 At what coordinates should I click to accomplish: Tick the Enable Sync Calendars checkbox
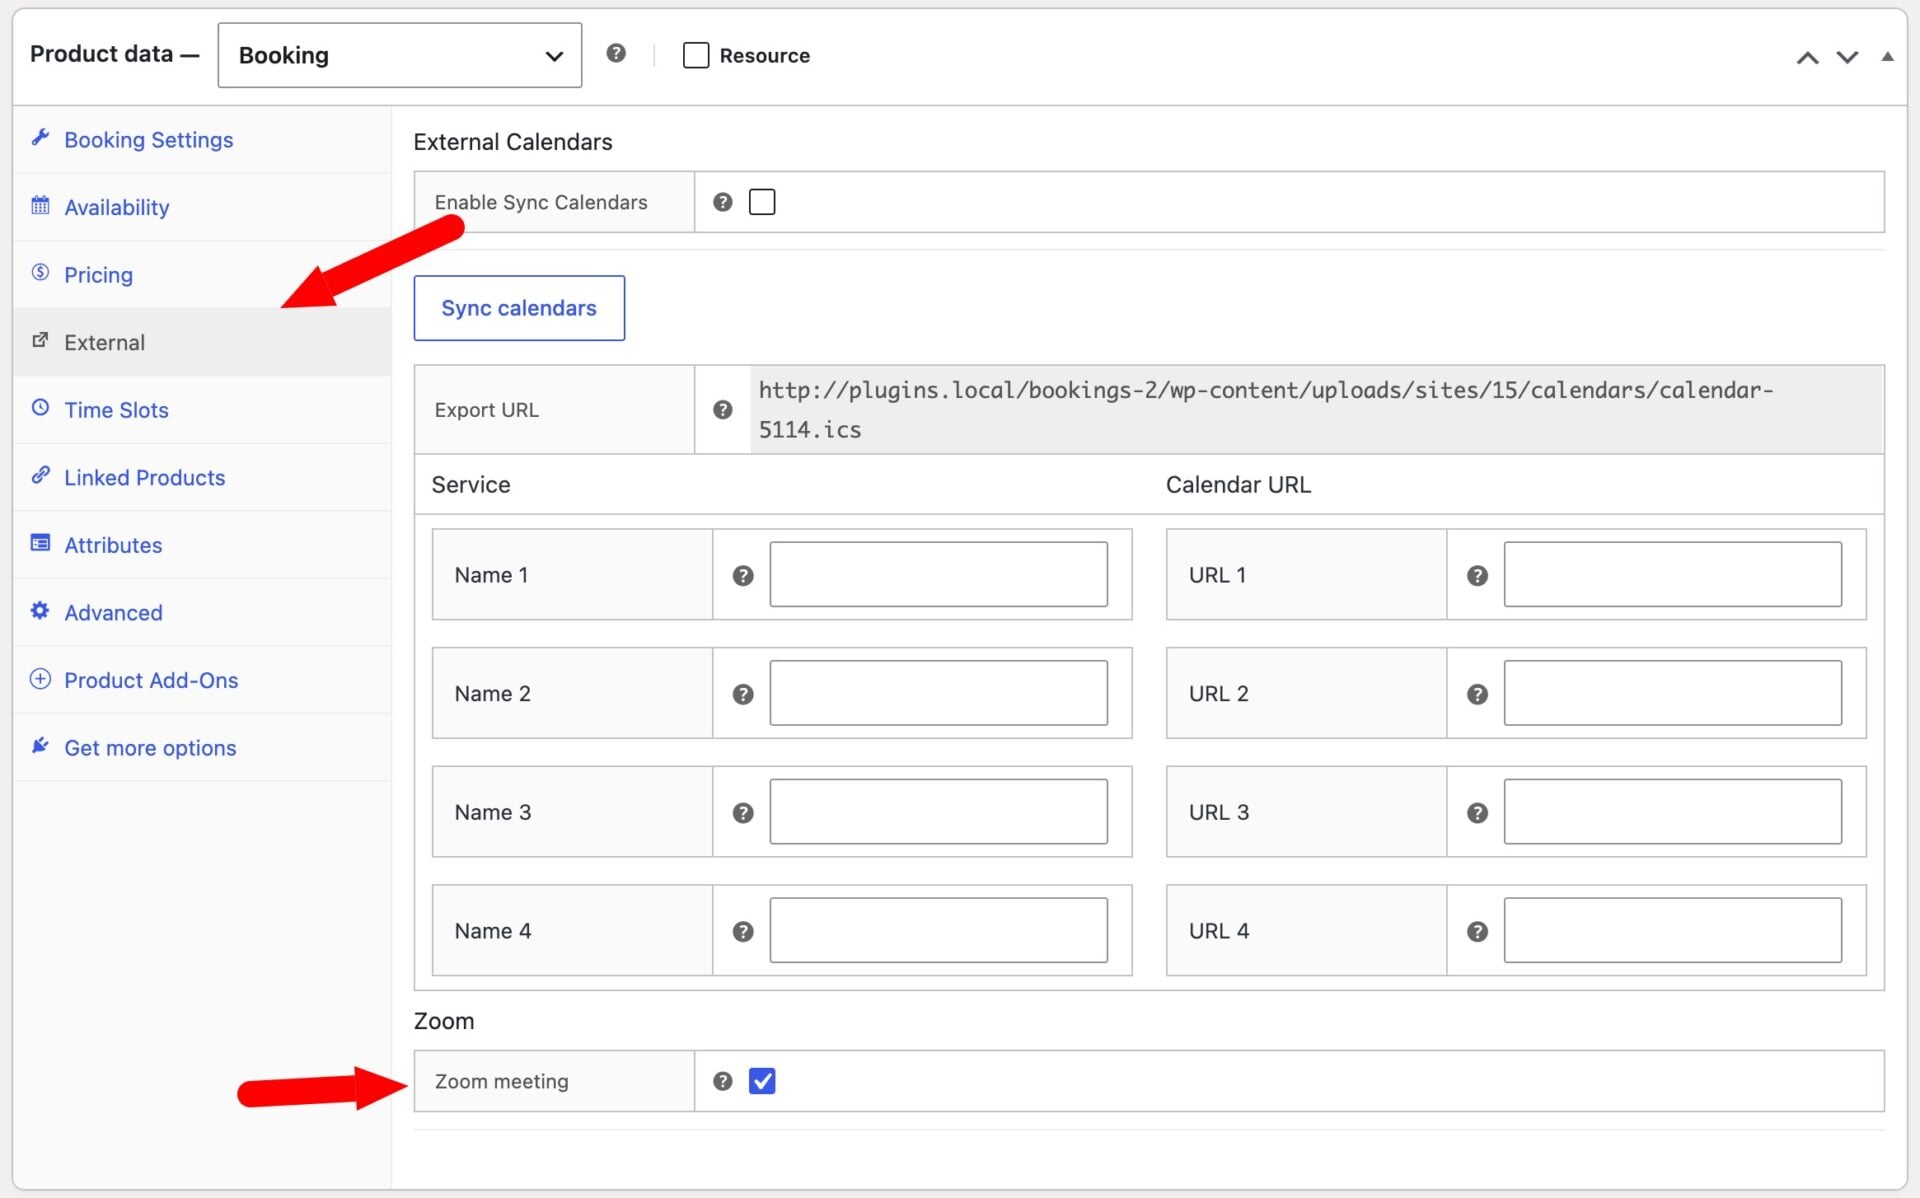762,202
